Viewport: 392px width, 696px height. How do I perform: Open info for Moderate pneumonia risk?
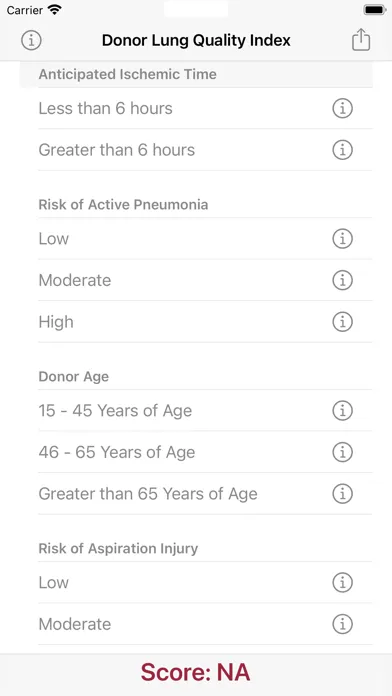(x=342, y=280)
